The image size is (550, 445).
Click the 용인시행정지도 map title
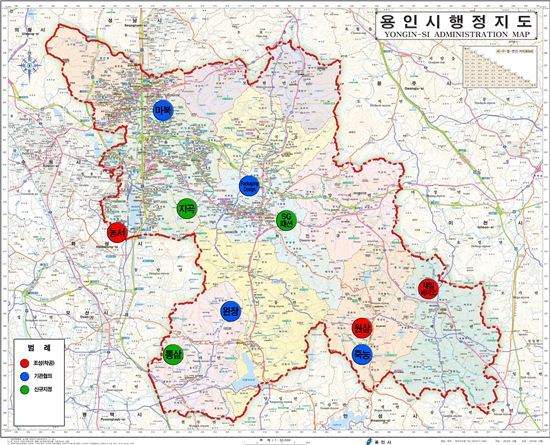(456, 22)
